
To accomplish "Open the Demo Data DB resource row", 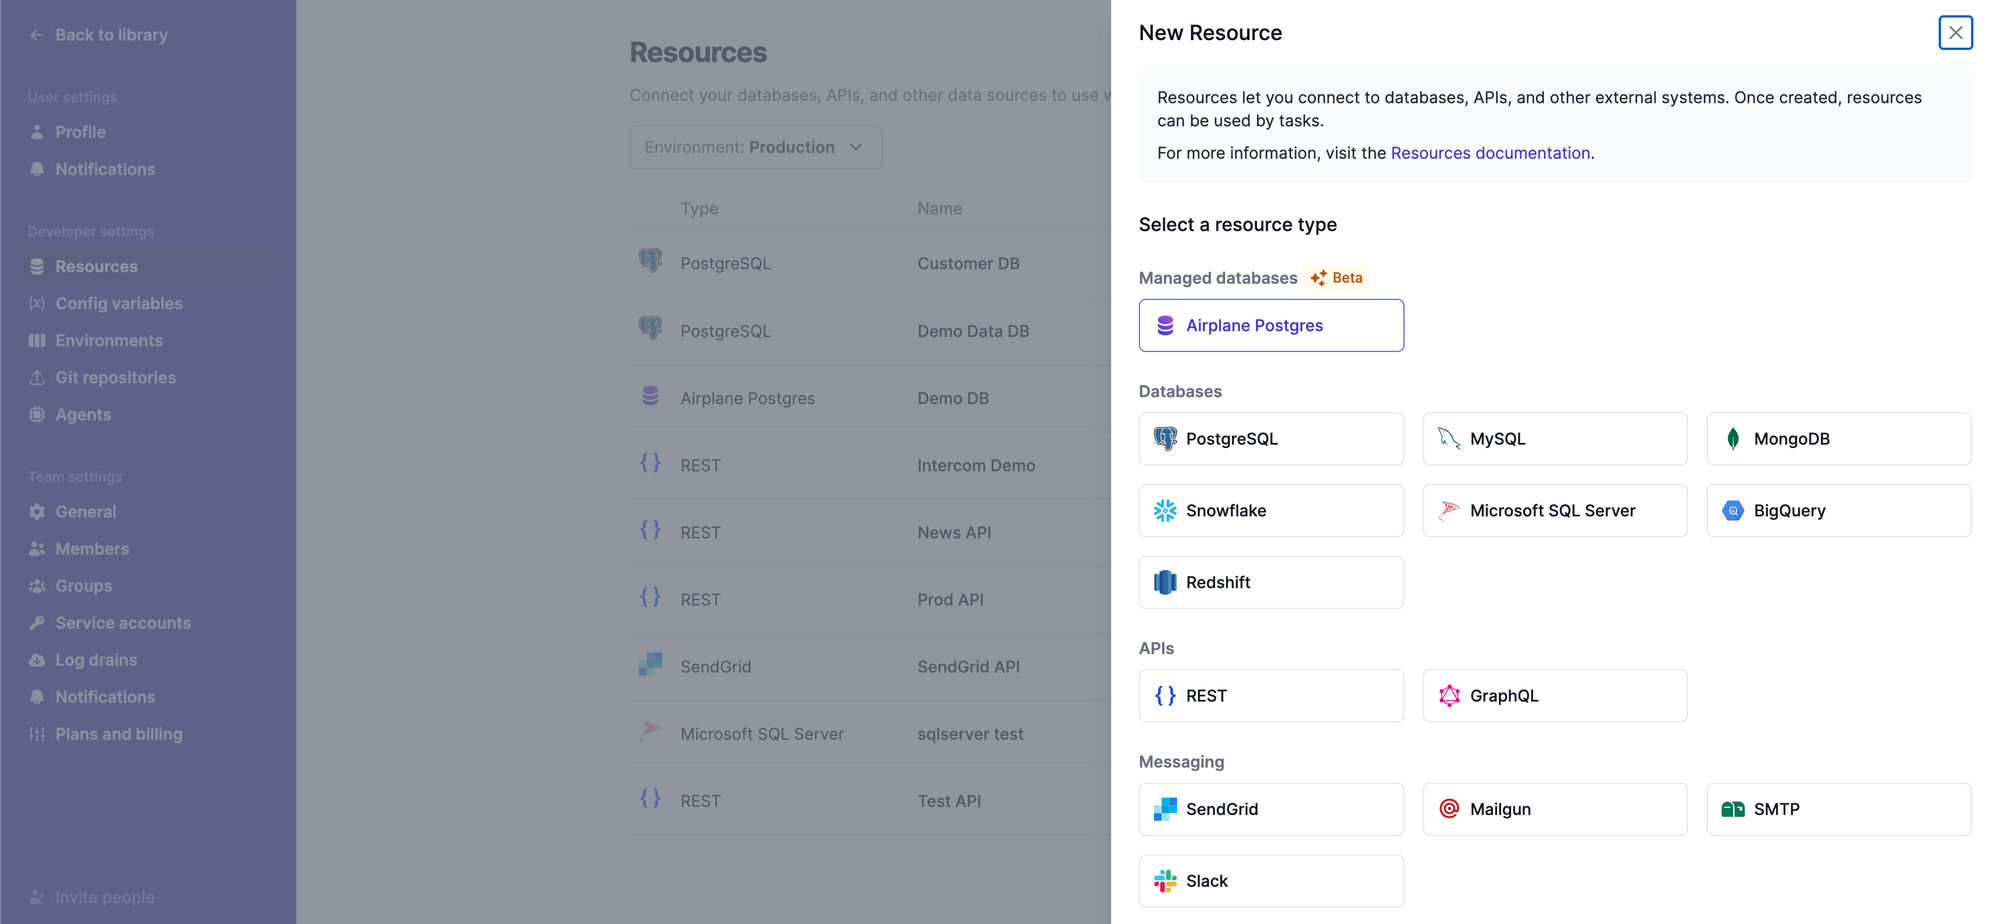I will pyautogui.click(x=870, y=331).
